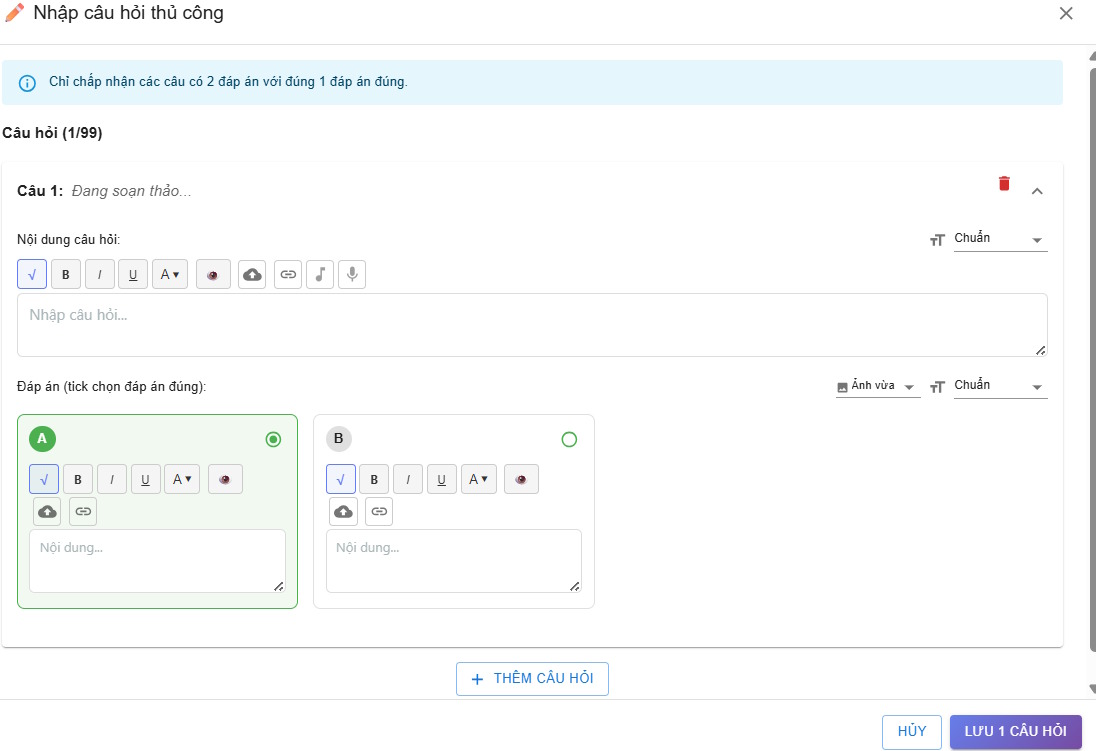The height and width of the screenshot is (751, 1096).
Task: Click the 'LƯU 1 CÂU HỎI' button
Action: [1015, 731]
